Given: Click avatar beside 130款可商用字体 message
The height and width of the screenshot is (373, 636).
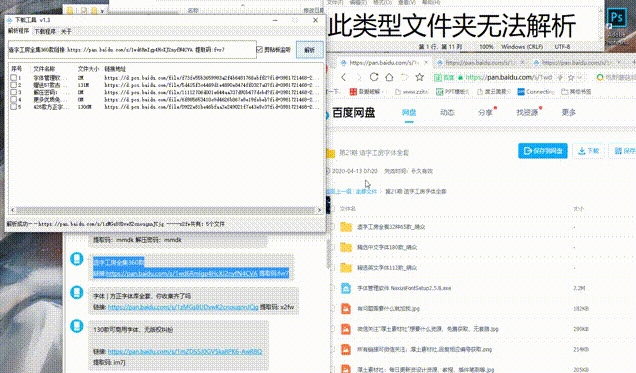Looking at the screenshot, I should pyautogui.click(x=77, y=326).
